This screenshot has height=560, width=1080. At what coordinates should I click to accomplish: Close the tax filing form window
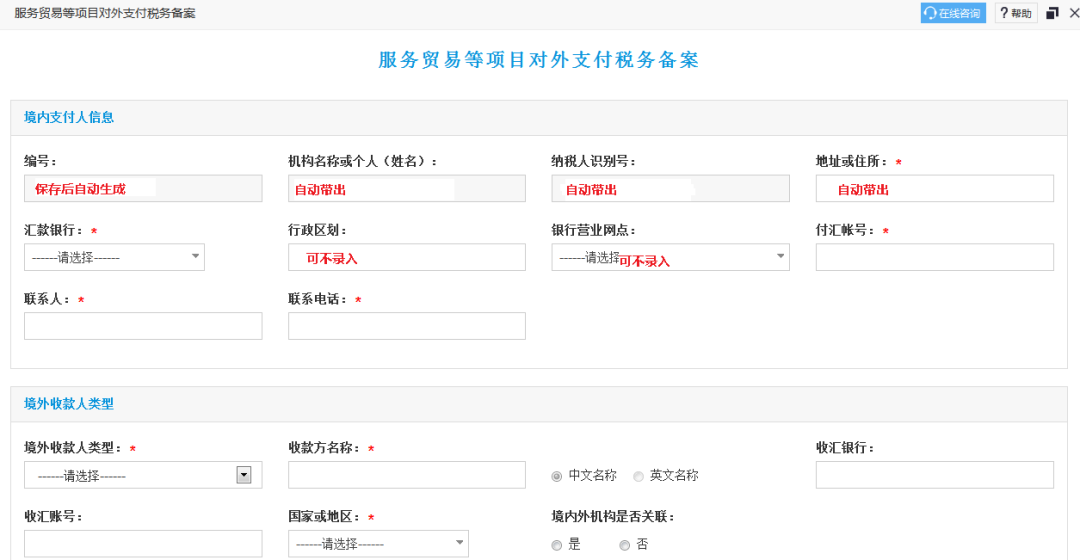1073,13
